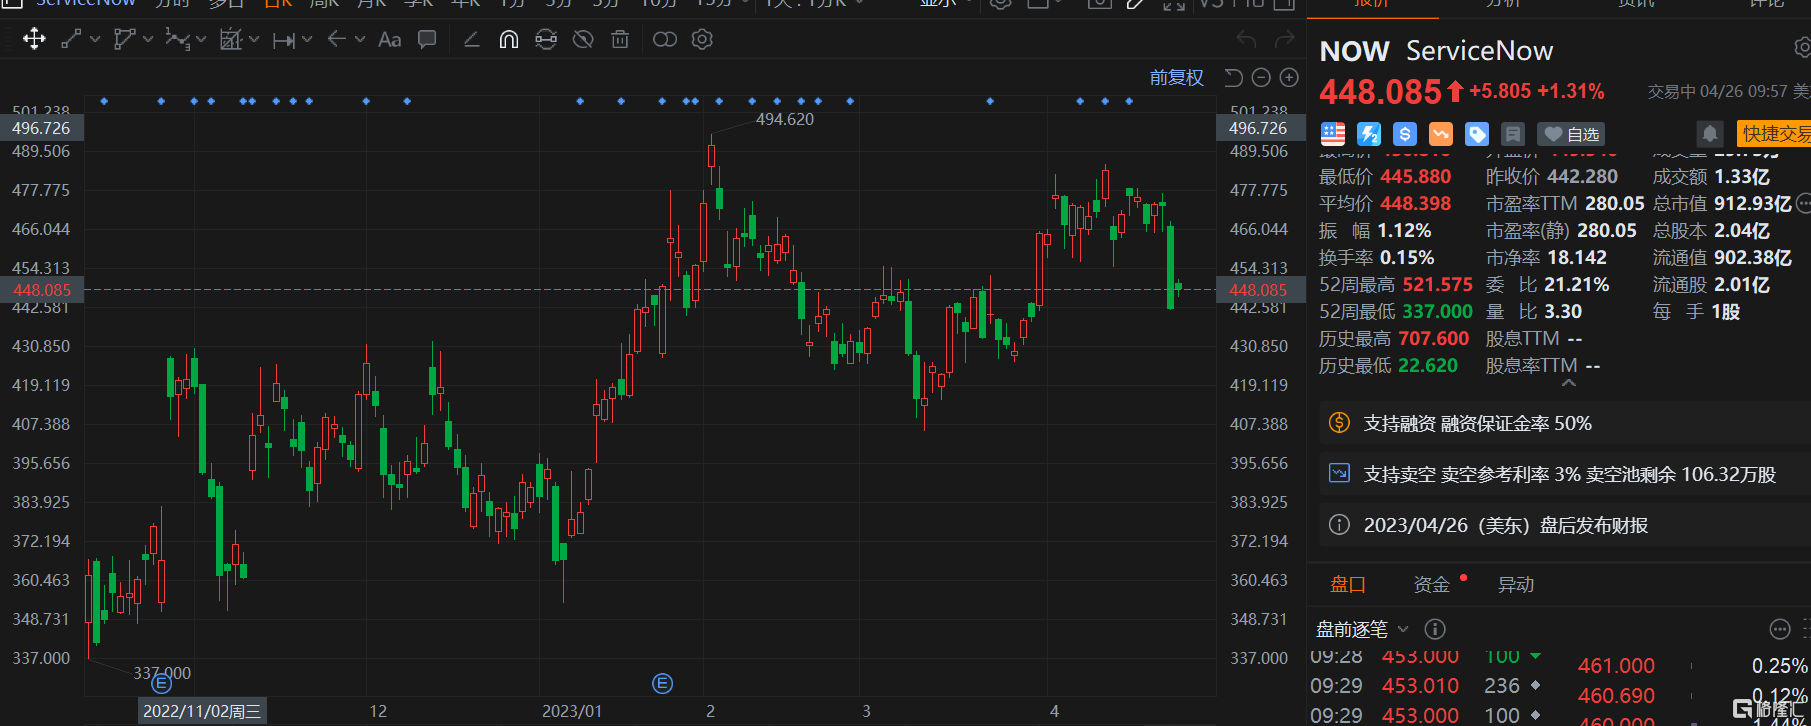Click the 总市值 value 912.93亿
The width and height of the screenshot is (1811, 726).
pyautogui.click(x=1753, y=204)
